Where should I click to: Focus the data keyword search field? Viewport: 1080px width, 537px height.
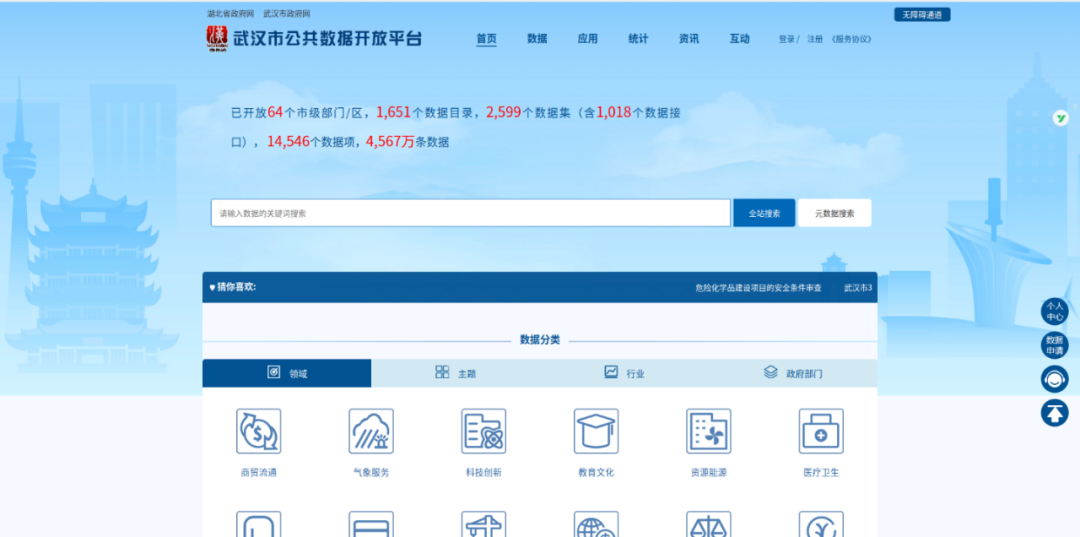tap(470, 213)
